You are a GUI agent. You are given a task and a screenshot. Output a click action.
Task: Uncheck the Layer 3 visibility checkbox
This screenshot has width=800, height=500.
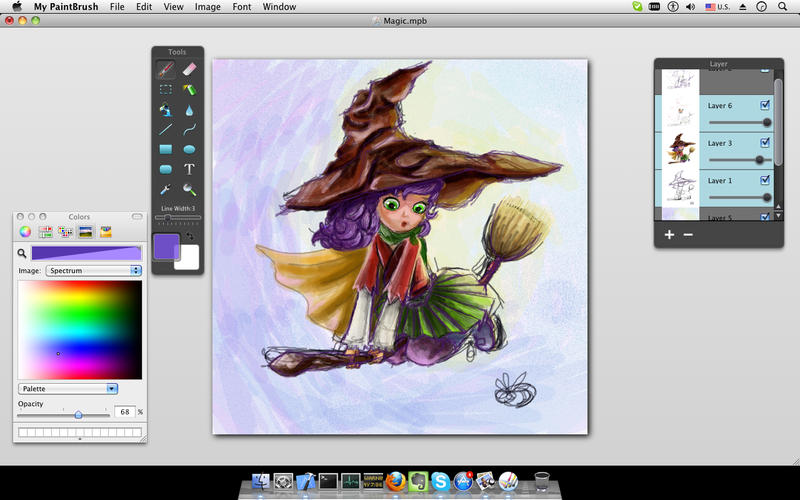(765, 143)
